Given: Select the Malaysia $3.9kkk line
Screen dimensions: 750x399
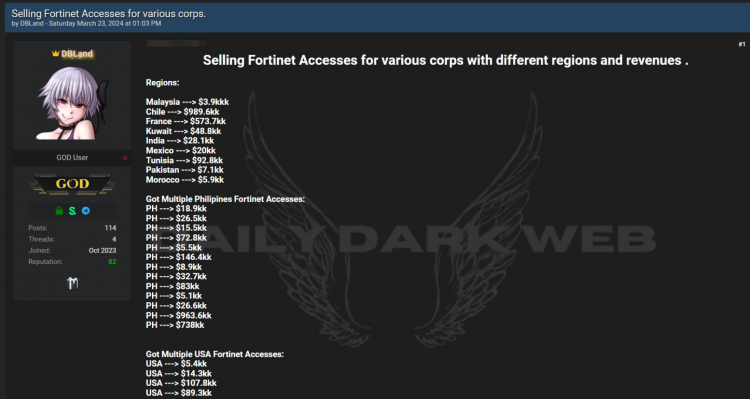Looking at the screenshot, I should point(188,102).
